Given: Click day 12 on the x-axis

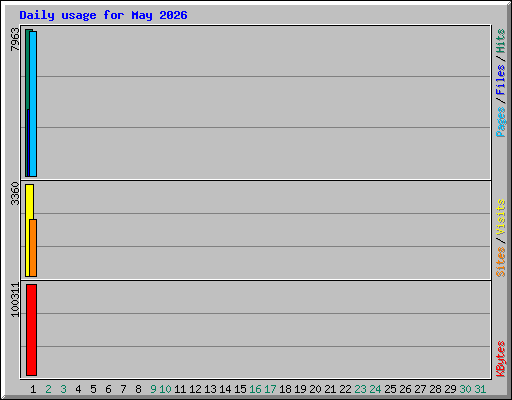Looking at the screenshot, I should point(195,389).
